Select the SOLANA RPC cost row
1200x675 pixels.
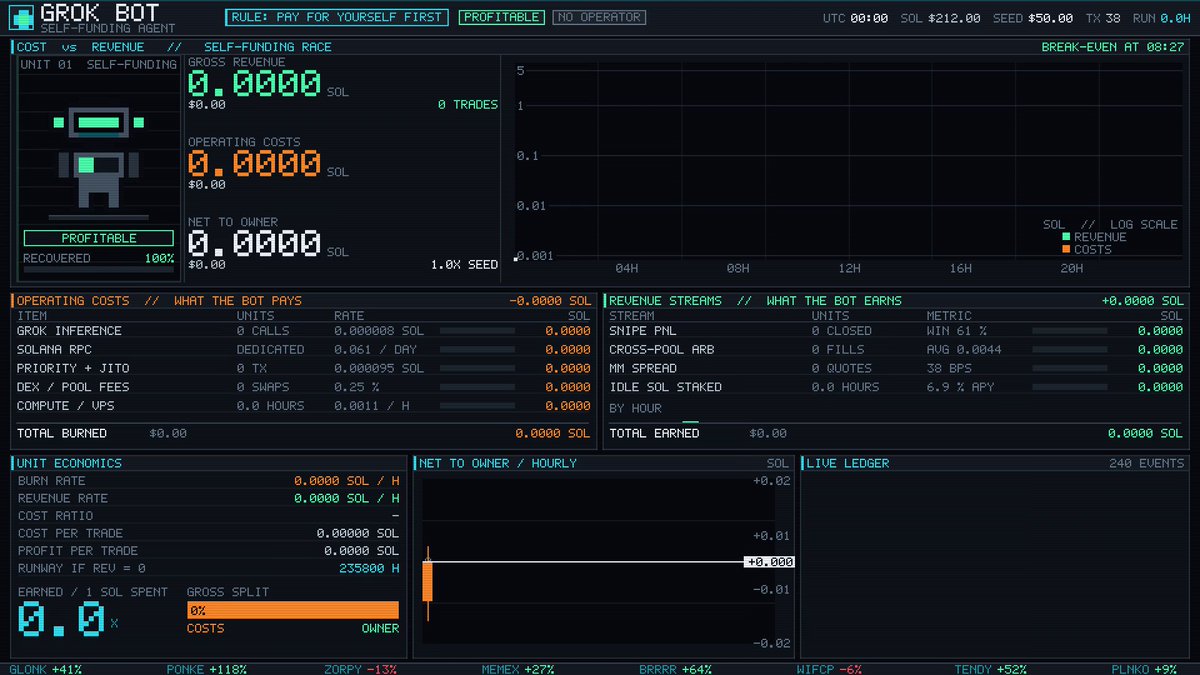(303, 349)
